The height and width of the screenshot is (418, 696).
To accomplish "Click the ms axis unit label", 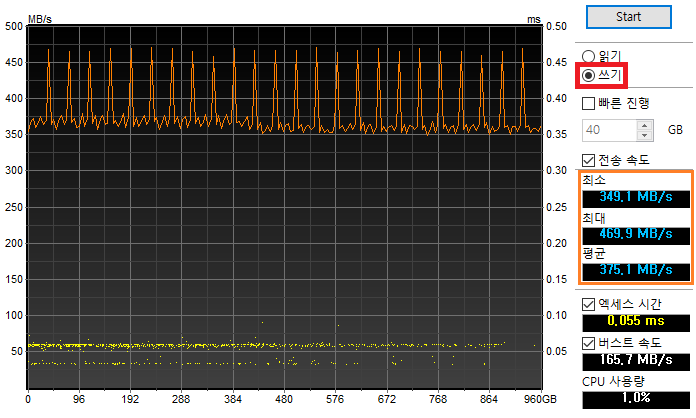I will (534, 20).
